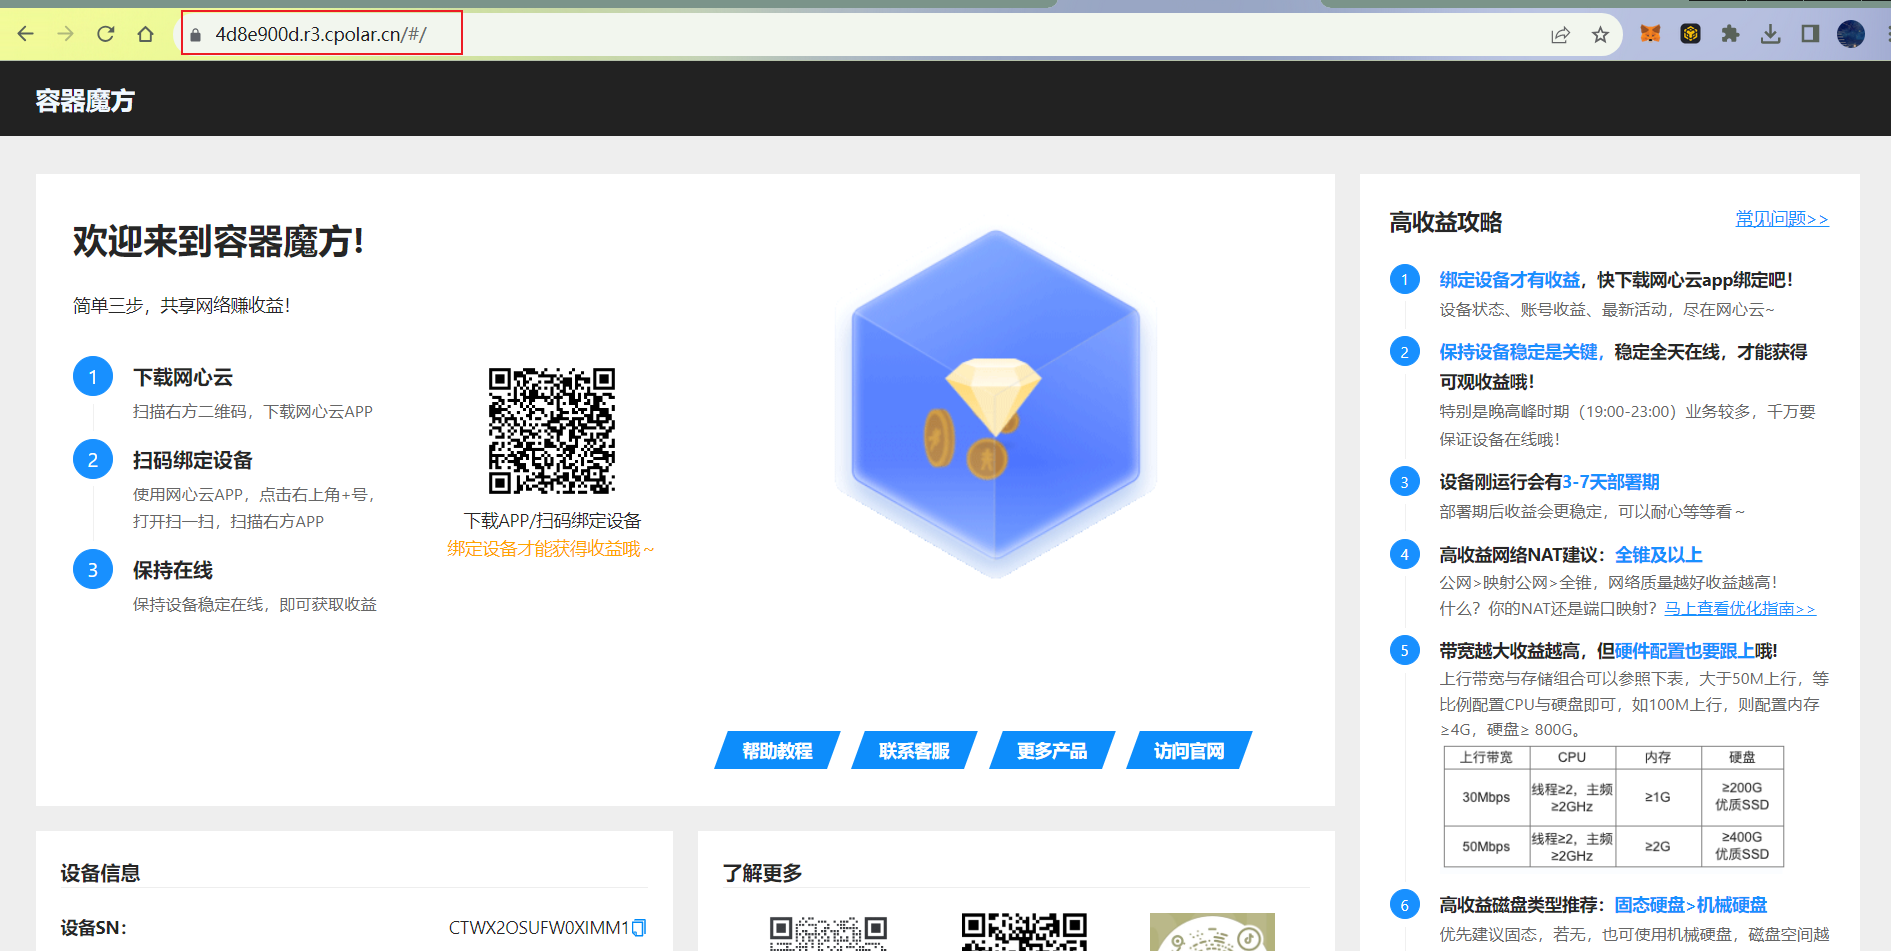This screenshot has width=1891, height=951.
Task: Click the 联系客服 button
Action: tap(914, 751)
